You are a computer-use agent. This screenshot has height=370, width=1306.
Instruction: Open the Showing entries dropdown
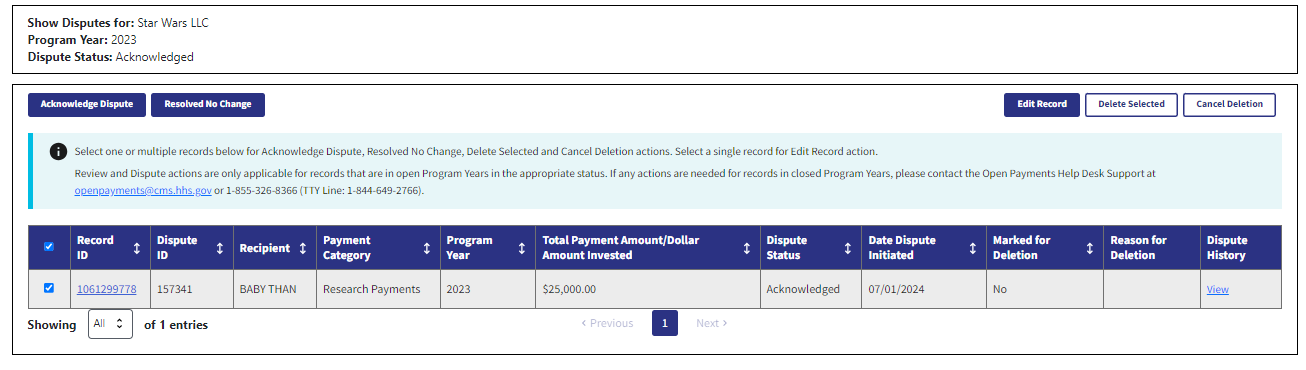tap(110, 324)
